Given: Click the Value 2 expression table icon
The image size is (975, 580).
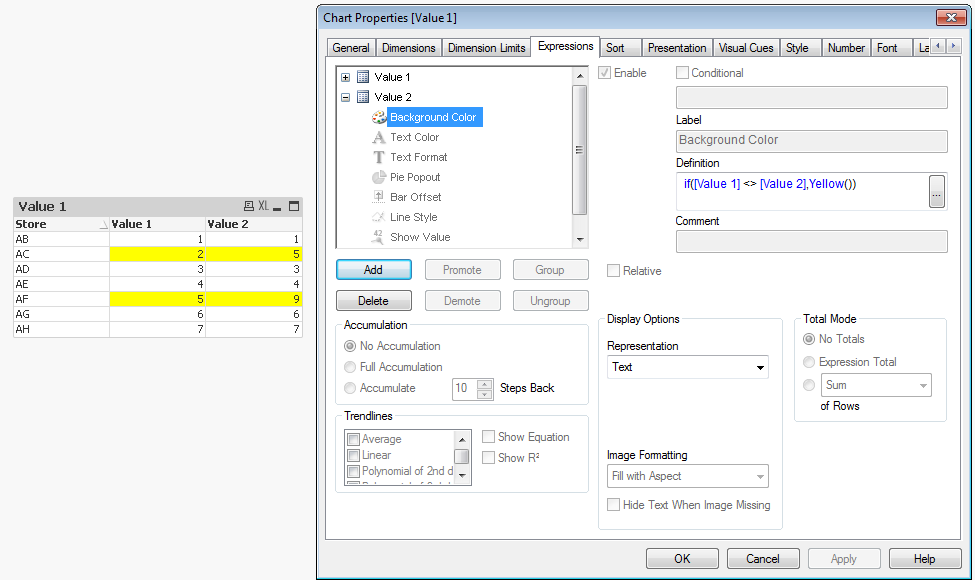Looking at the screenshot, I should (363, 97).
